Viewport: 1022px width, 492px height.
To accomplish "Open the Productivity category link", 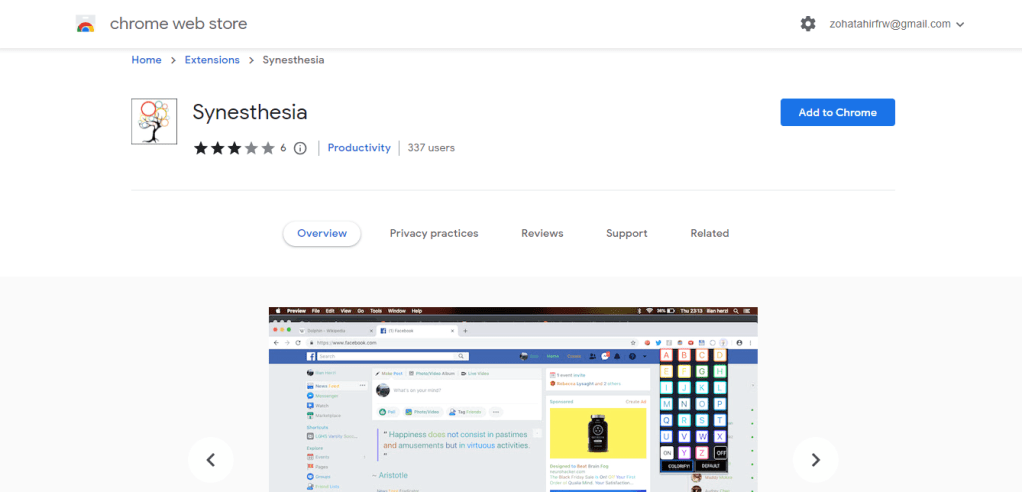I will pyautogui.click(x=359, y=148).
